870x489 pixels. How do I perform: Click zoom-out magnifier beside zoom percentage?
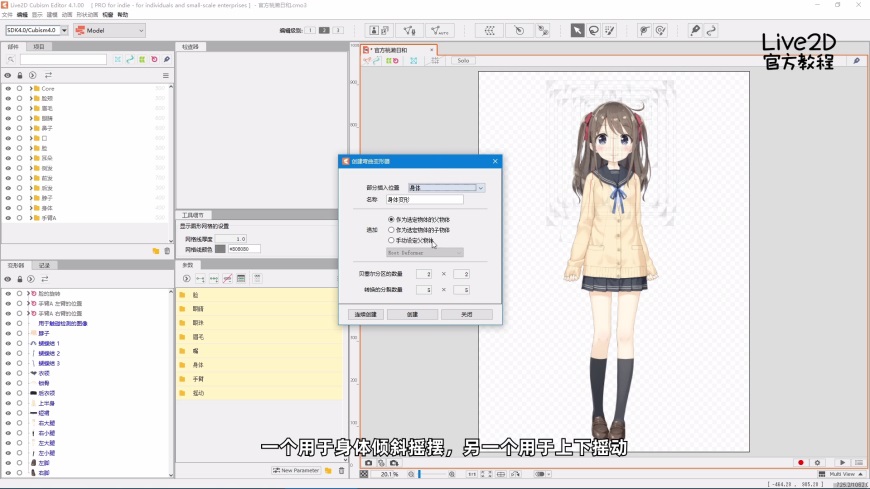[411, 474]
